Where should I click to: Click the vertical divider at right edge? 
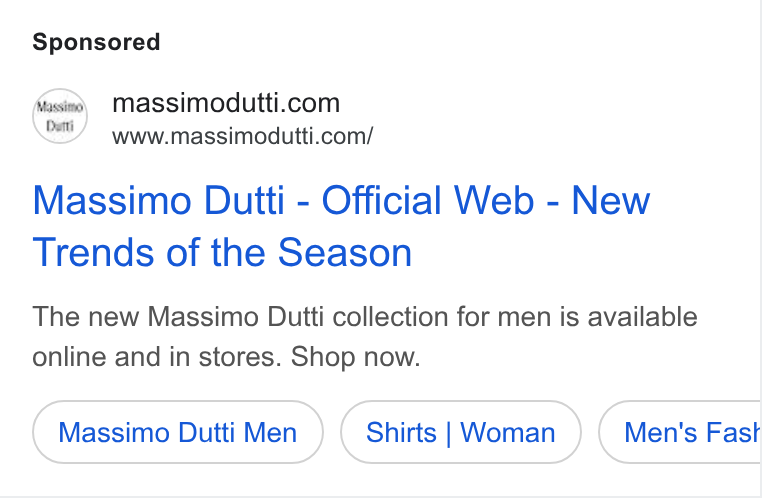click(760, 249)
